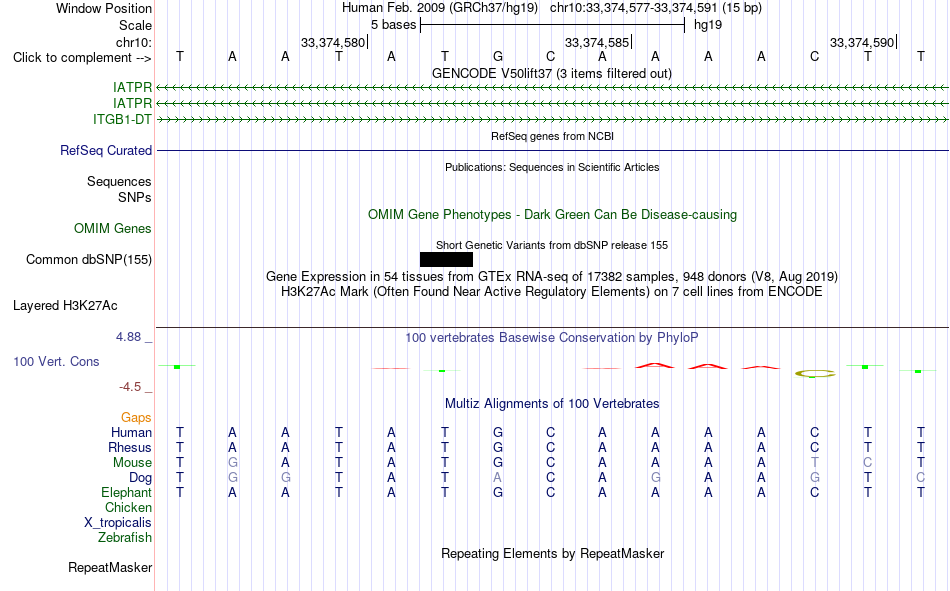Click the RepeatMasker track label
This screenshot has width=950, height=591.
[x=110, y=567]
